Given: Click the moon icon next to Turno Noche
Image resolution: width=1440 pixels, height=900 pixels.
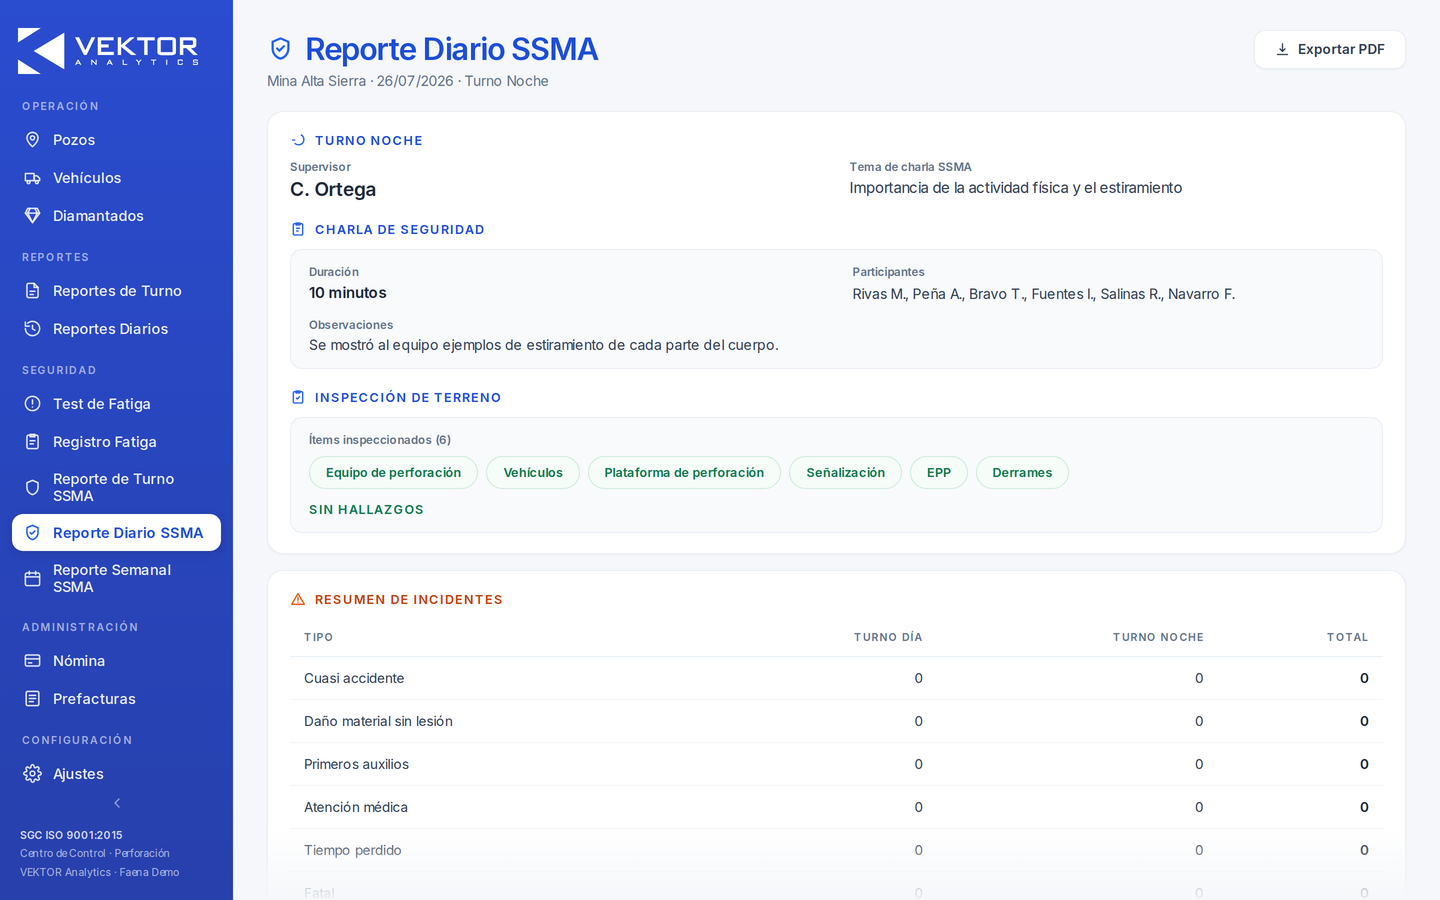Looking at the screenshot, I should [298, 141].
